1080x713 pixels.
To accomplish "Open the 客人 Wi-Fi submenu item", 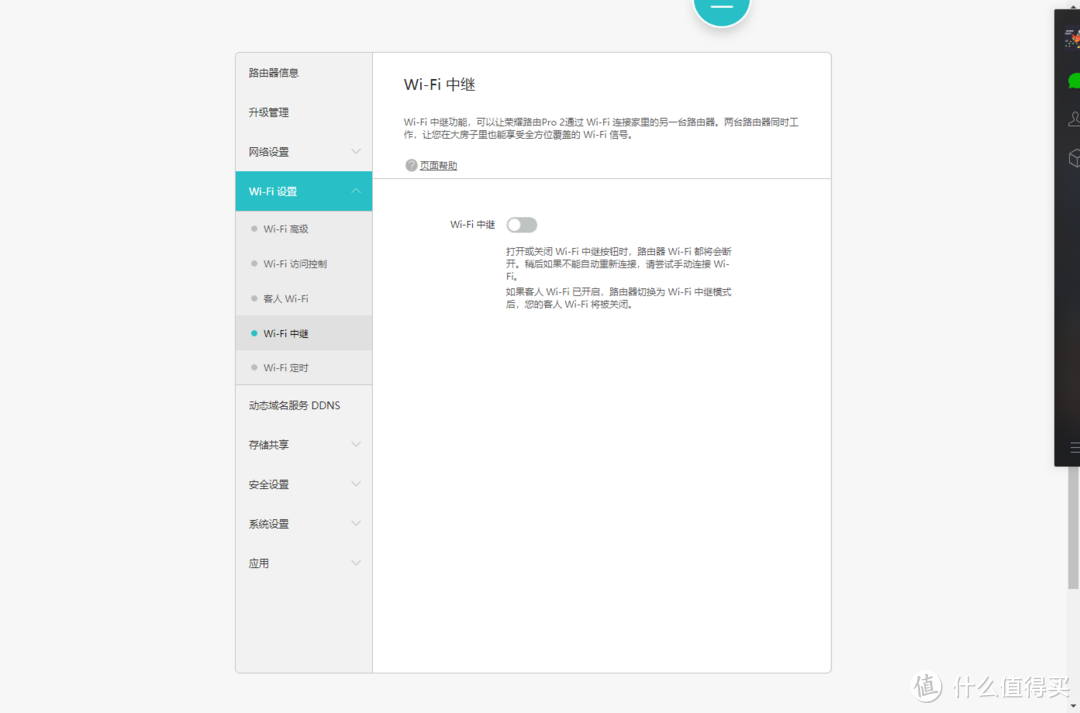I will 304,298.
